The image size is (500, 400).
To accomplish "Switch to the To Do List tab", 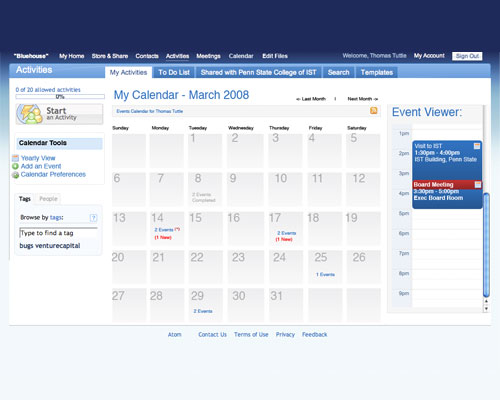I will tap(174, 72).
